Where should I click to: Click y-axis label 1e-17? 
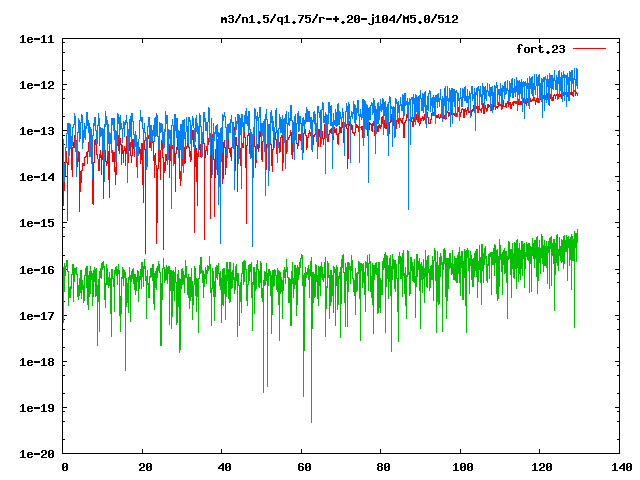37,316
